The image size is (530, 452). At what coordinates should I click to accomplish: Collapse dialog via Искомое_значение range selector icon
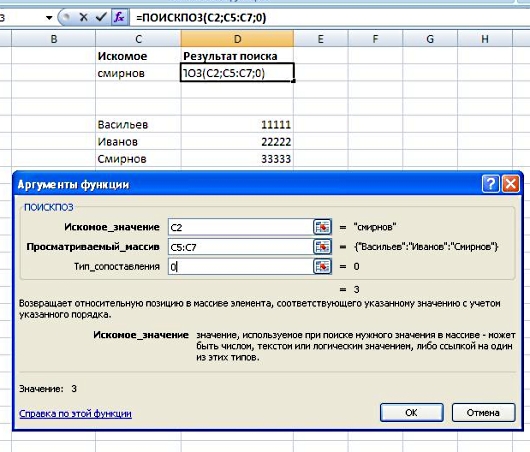click(322, 227)
